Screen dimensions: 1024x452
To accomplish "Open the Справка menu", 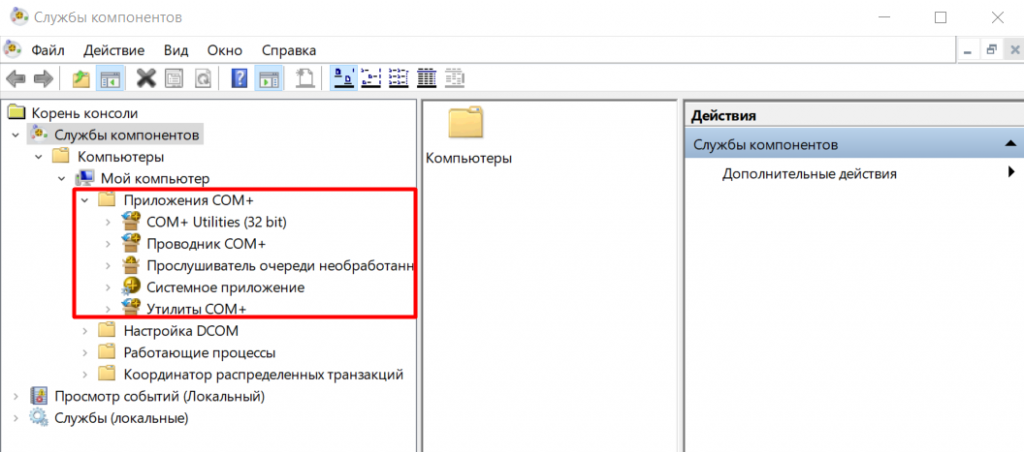I will click(289, 50).
